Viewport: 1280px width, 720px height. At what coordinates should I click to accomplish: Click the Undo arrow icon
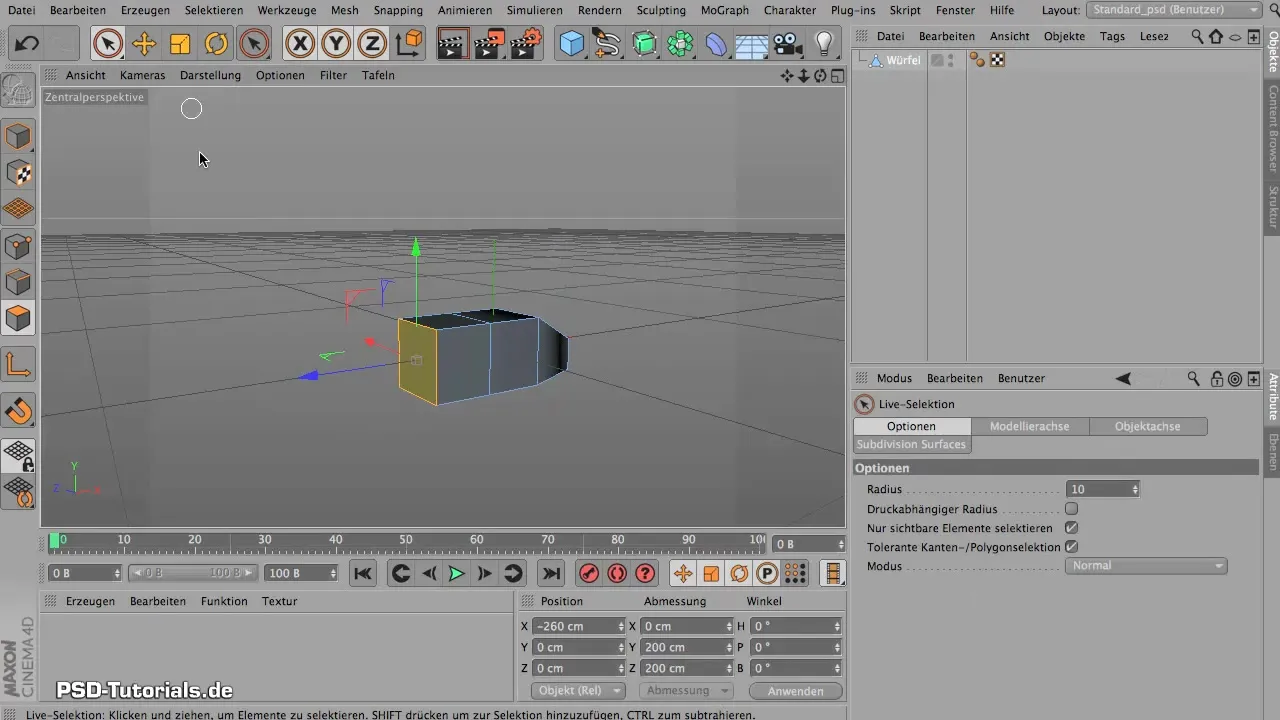click(x=27, y=44)
